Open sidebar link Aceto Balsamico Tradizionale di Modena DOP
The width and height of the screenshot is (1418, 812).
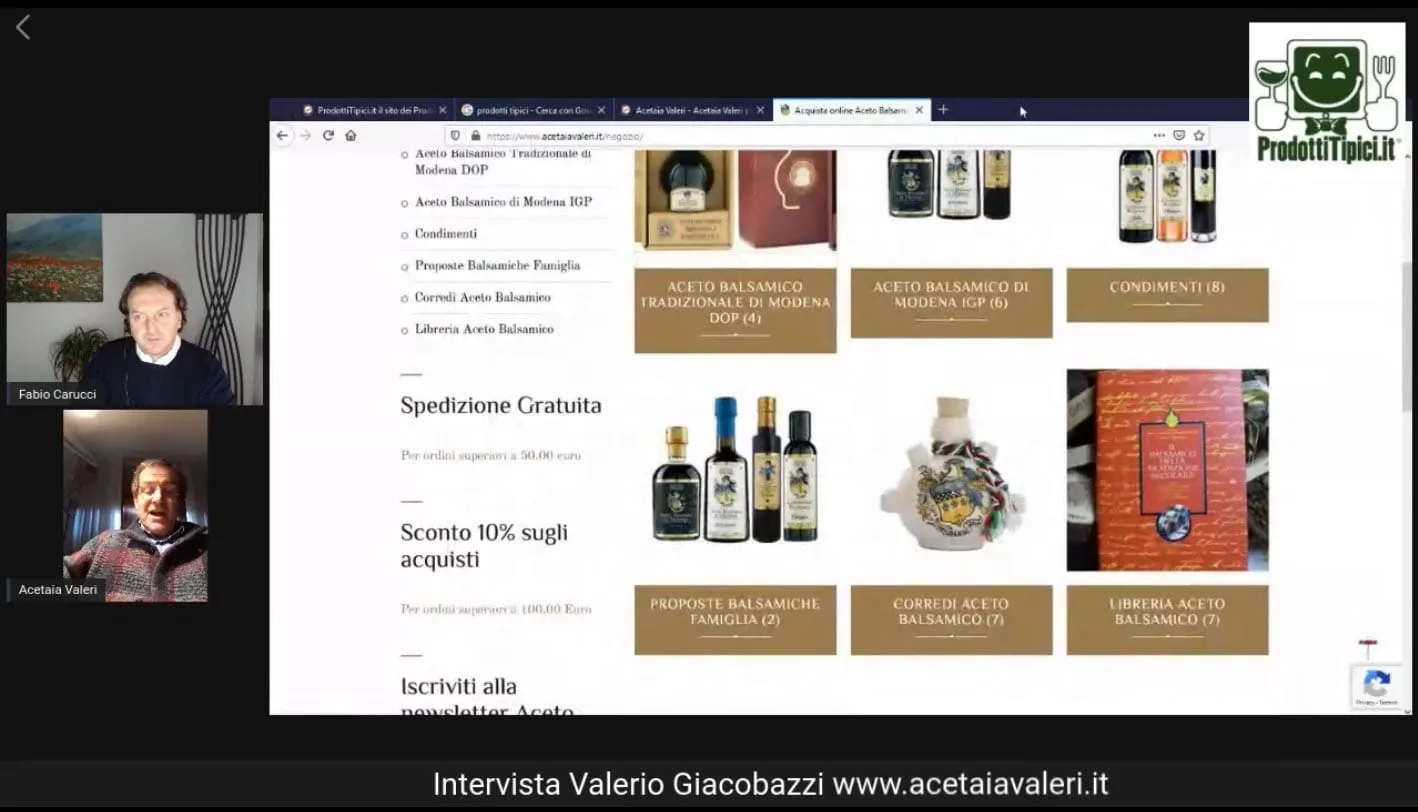click(x=503, y=162)
